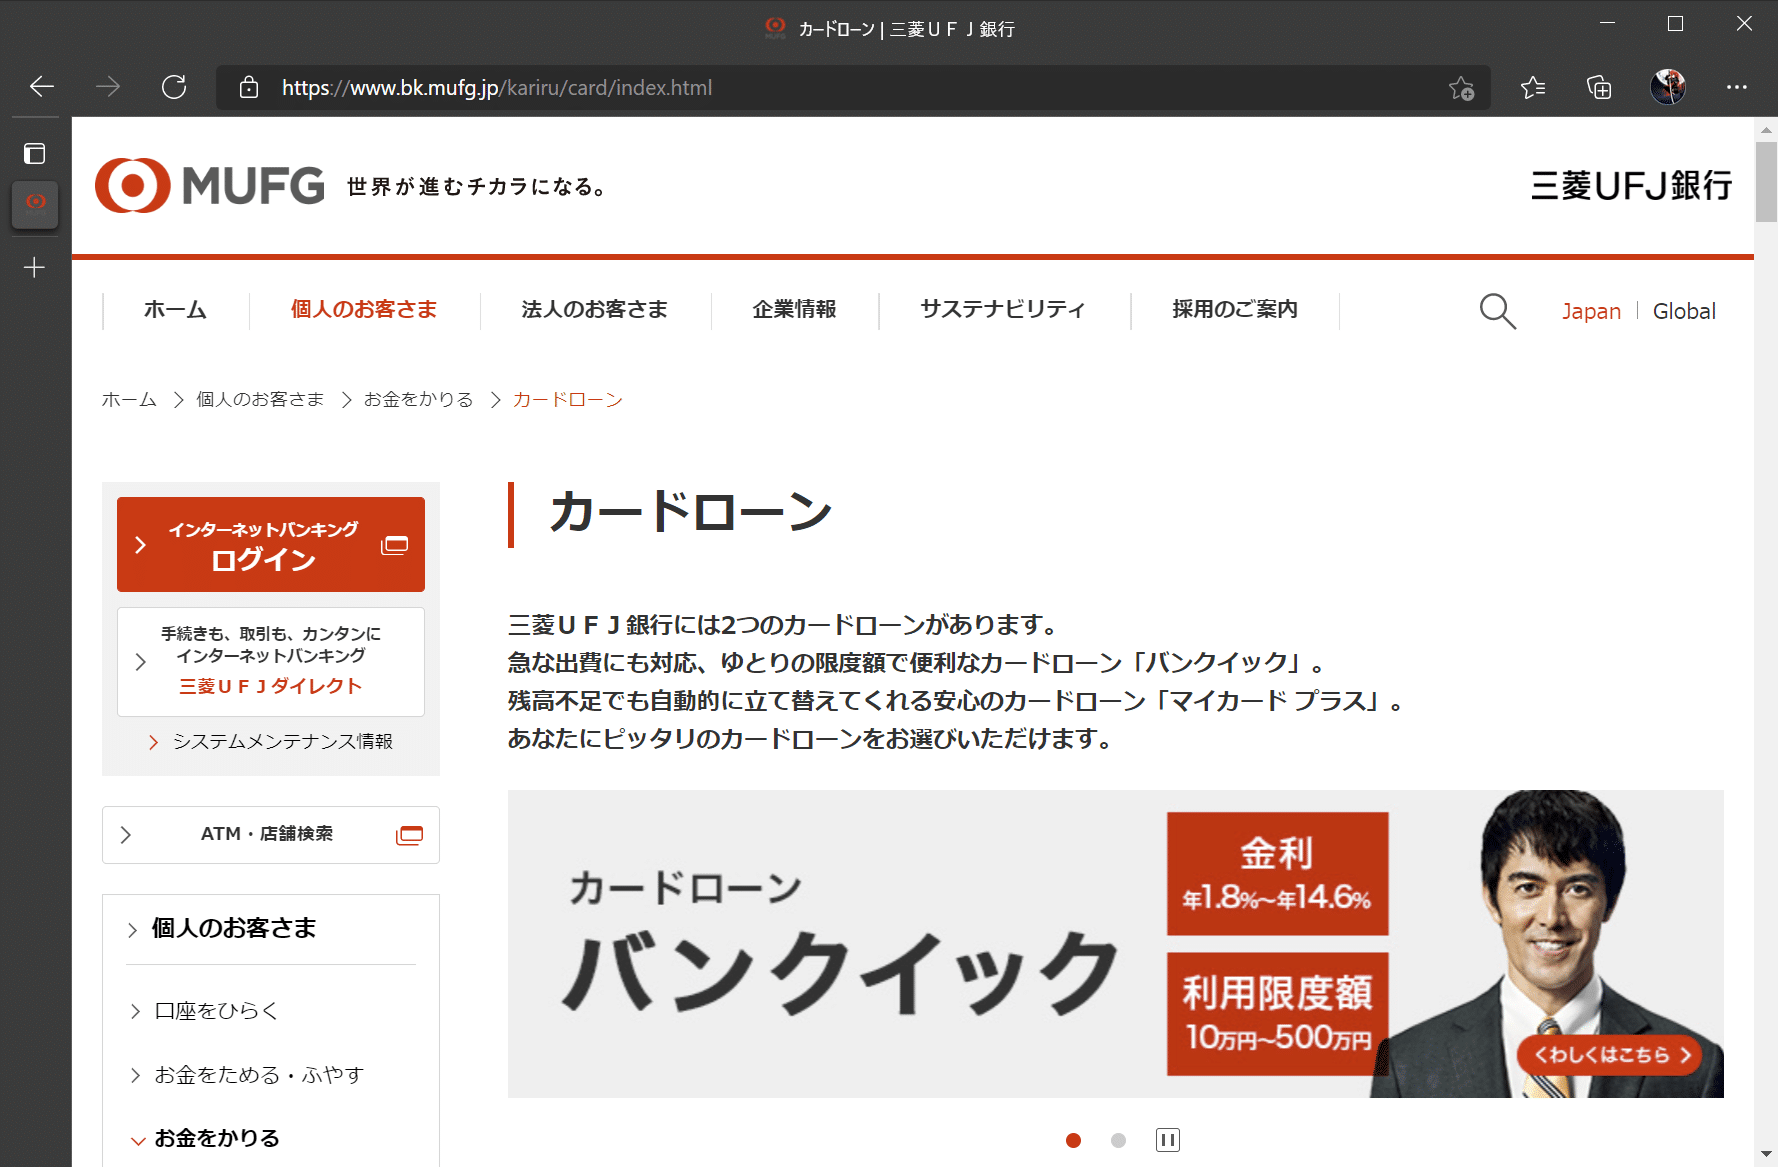This screenshot has width=1778, height=1167.
Task: Click くわしくはこちら button on banner
Action: (1609, 1055)
